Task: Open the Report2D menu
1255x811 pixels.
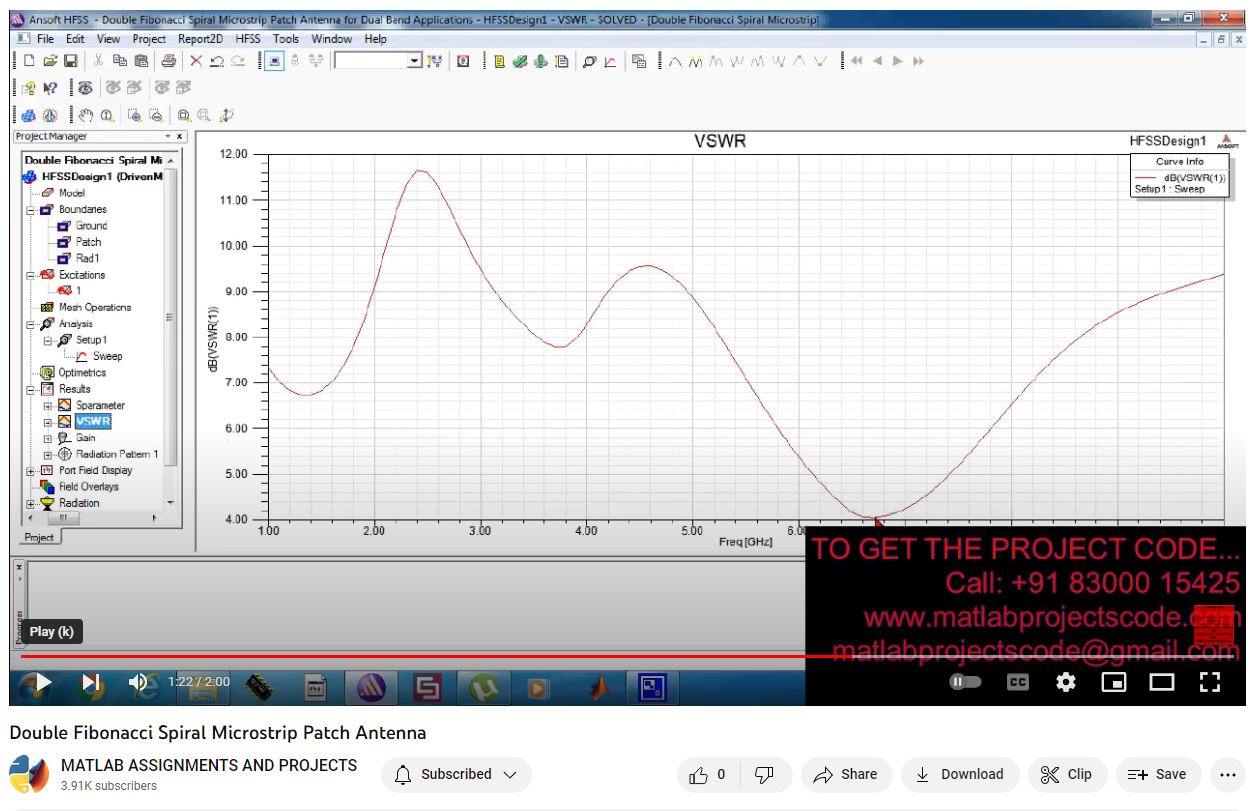Action: click(200, 39)
